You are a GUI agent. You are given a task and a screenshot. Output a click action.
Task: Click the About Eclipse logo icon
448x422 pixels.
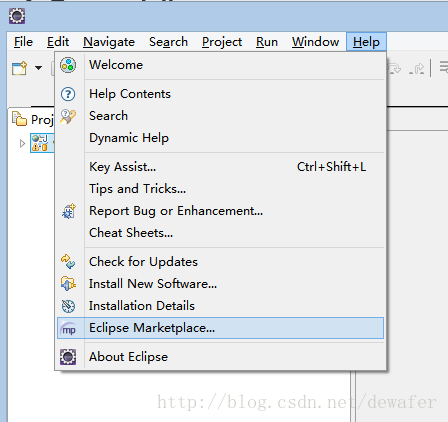68,357
